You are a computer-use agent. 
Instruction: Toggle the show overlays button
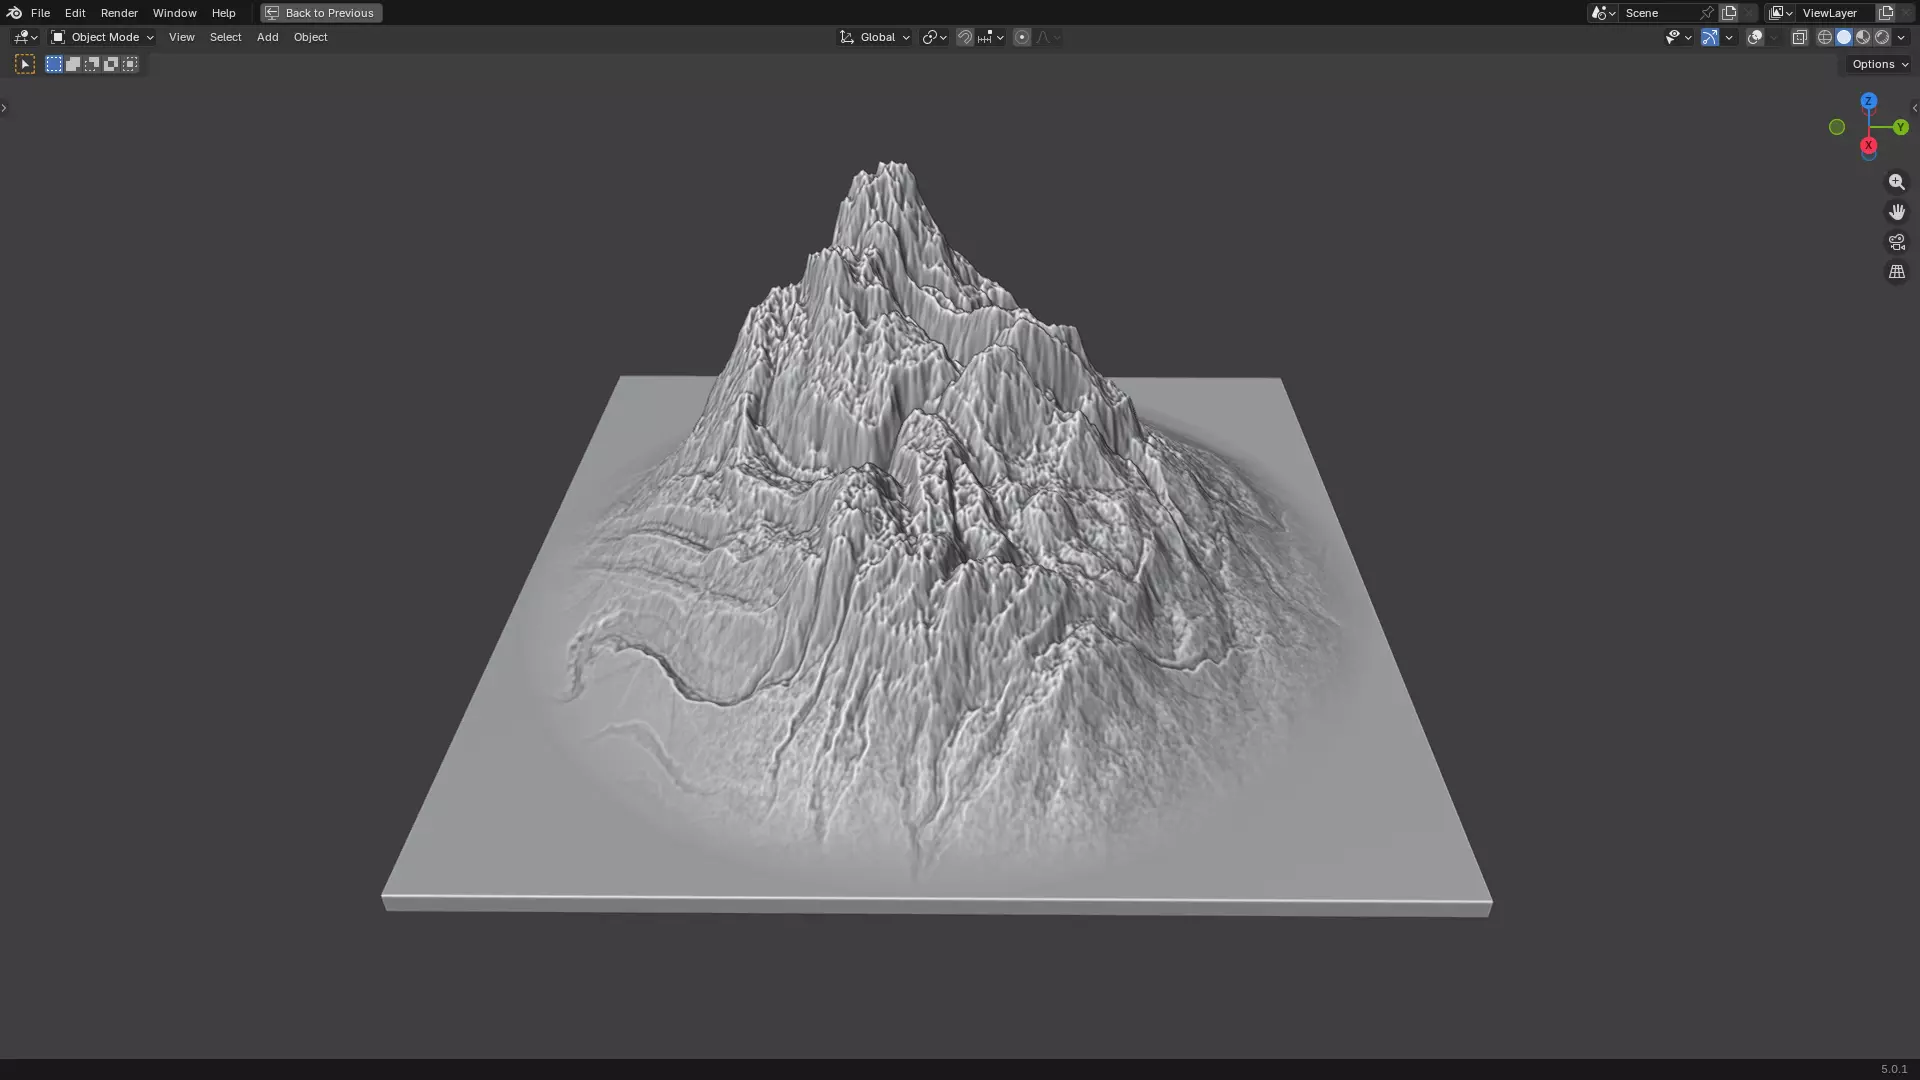(x=1755, y=37)
